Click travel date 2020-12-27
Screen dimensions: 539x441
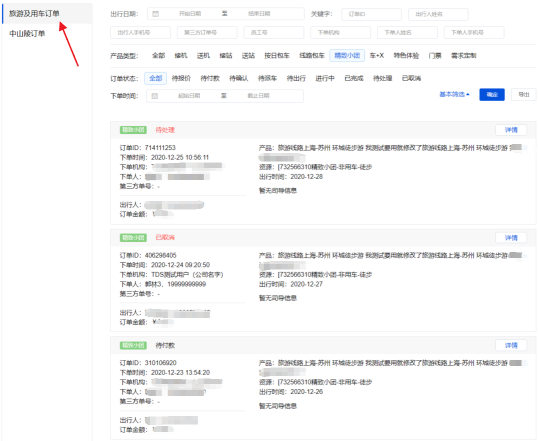point(307,284)
